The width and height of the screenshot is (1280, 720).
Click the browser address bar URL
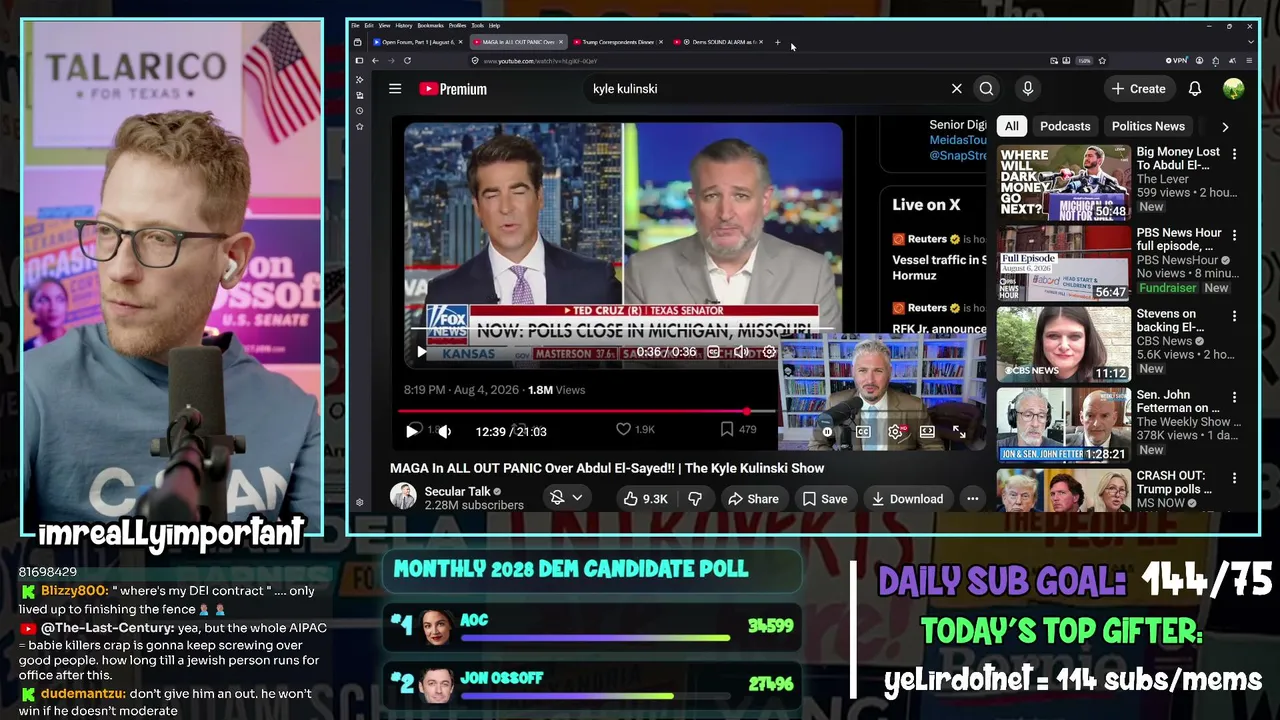click(x=540, y=61)
